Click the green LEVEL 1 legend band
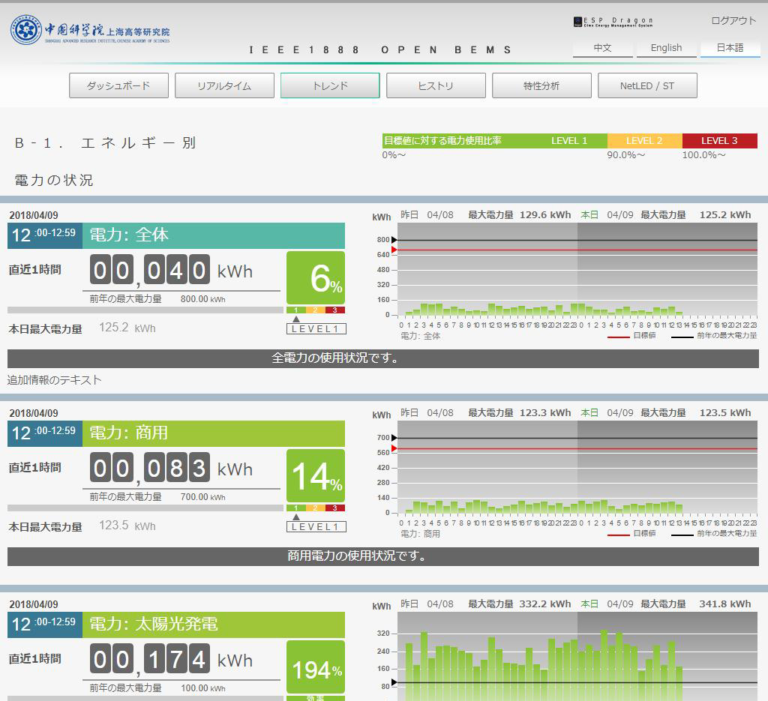Screen dimensions: 768x701 [x=495, y=141]
